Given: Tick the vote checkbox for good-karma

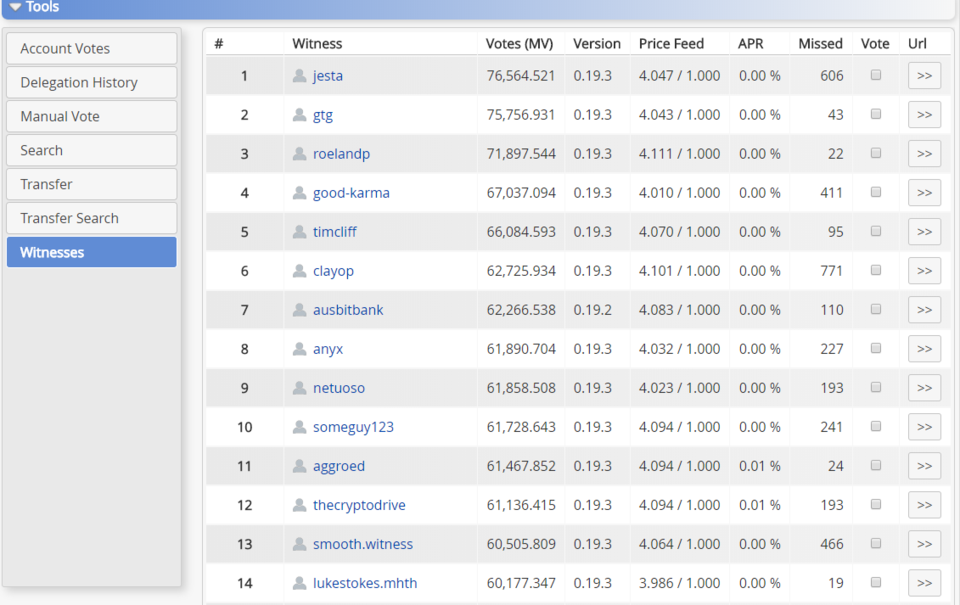Looking at the screenshot, I should 876,192.
